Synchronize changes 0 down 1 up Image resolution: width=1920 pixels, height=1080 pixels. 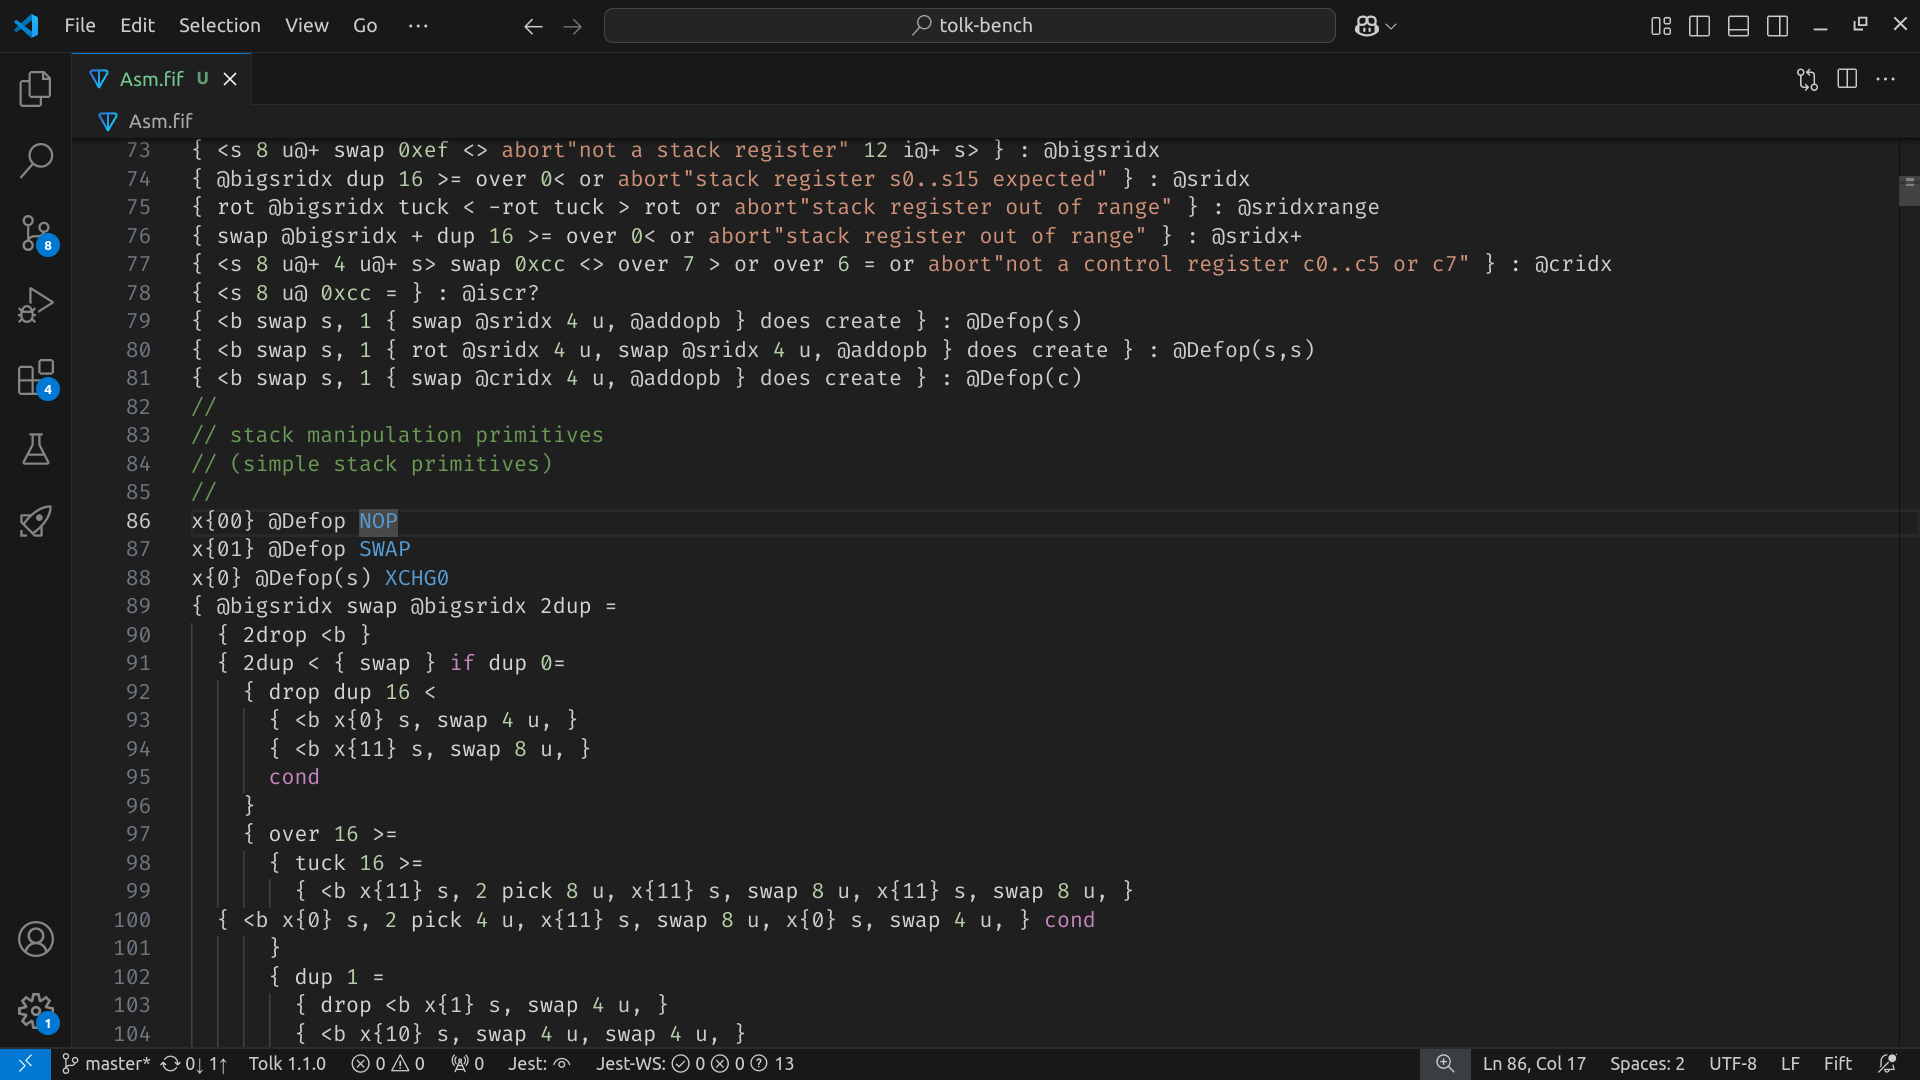coord(194,1064)
